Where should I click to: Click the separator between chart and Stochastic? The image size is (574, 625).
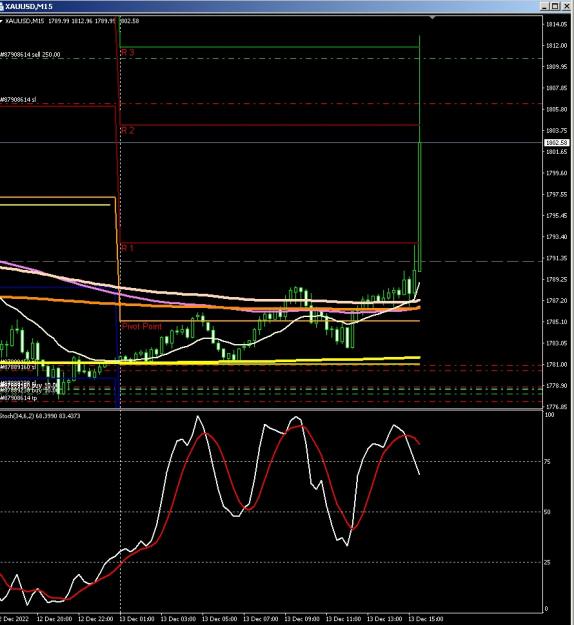271,409
